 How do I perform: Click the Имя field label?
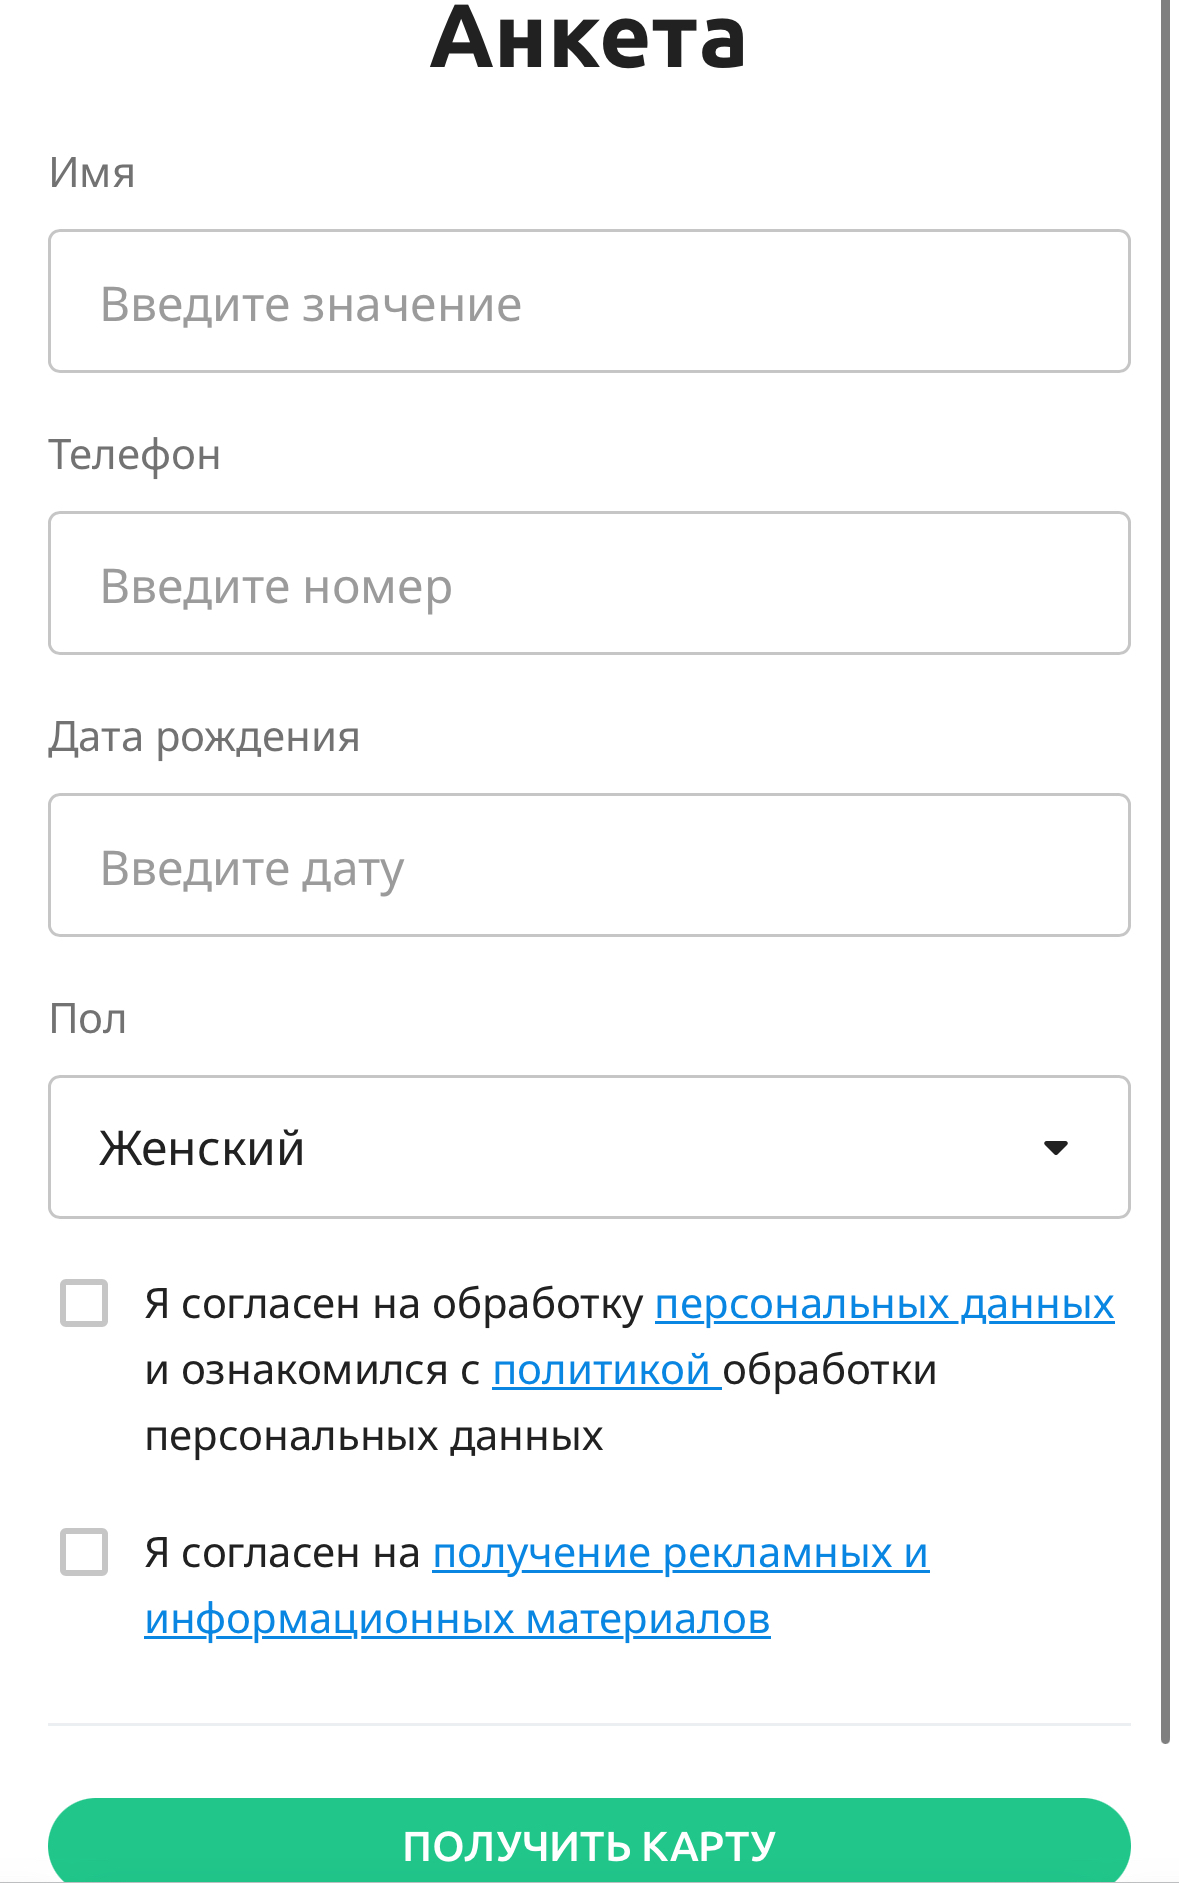click(x=92, y=173)
